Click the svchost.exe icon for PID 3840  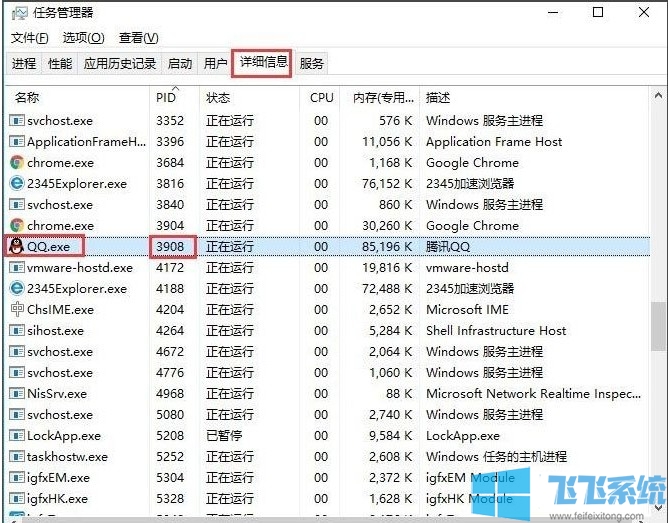point(17,205)
